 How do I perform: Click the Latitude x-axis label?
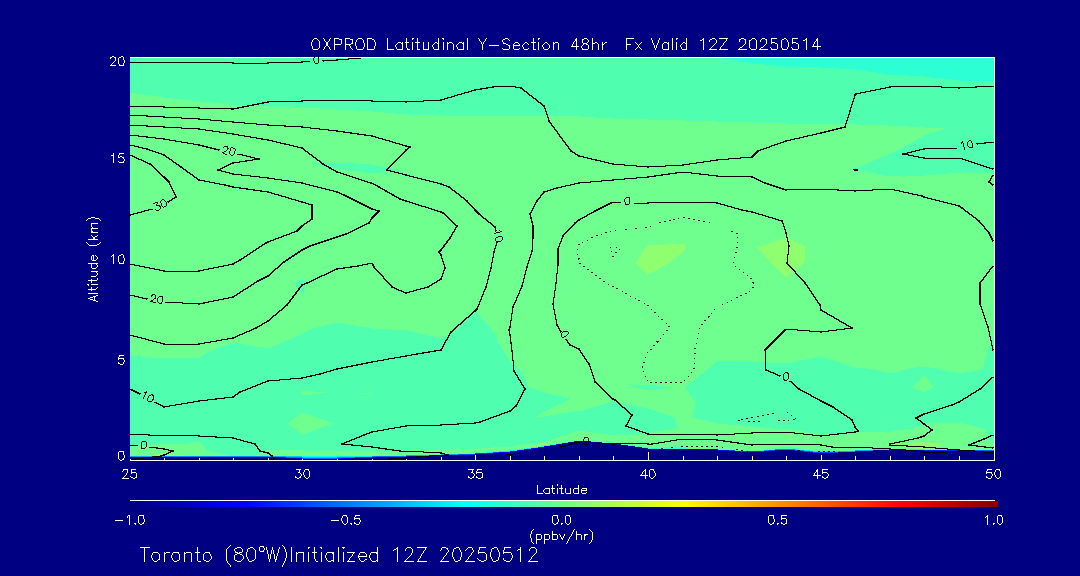[x=561, y=490]
